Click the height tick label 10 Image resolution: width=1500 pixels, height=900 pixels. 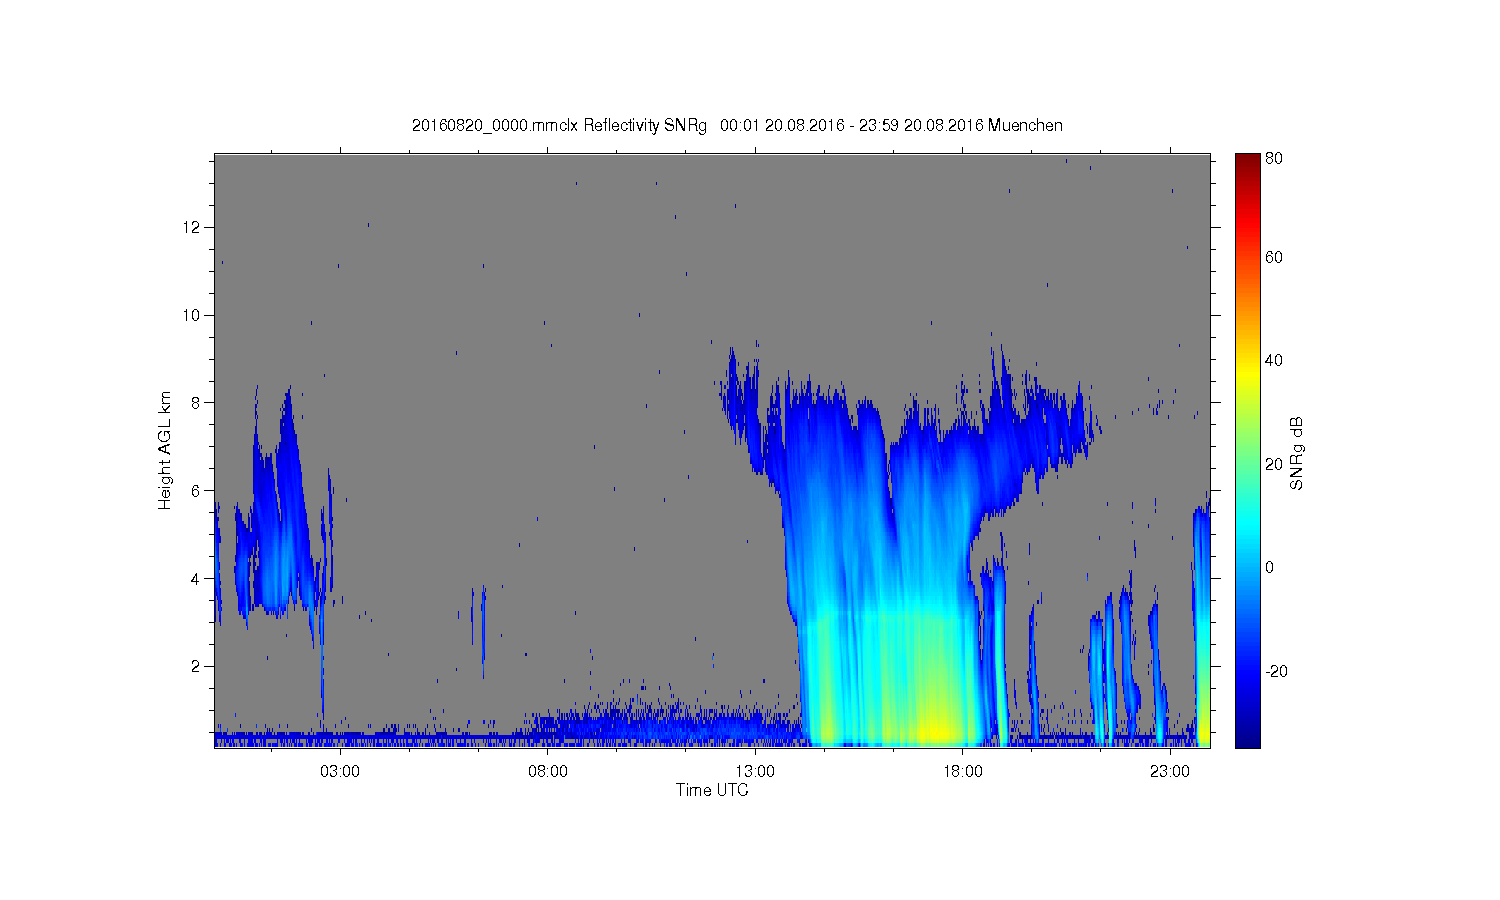192,315
